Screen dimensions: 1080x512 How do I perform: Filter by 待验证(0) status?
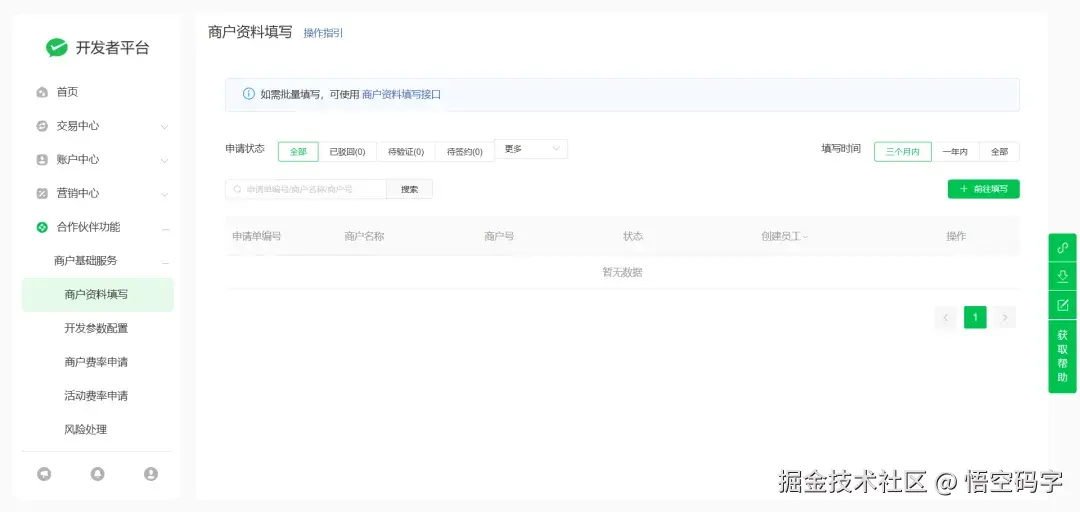406,152
